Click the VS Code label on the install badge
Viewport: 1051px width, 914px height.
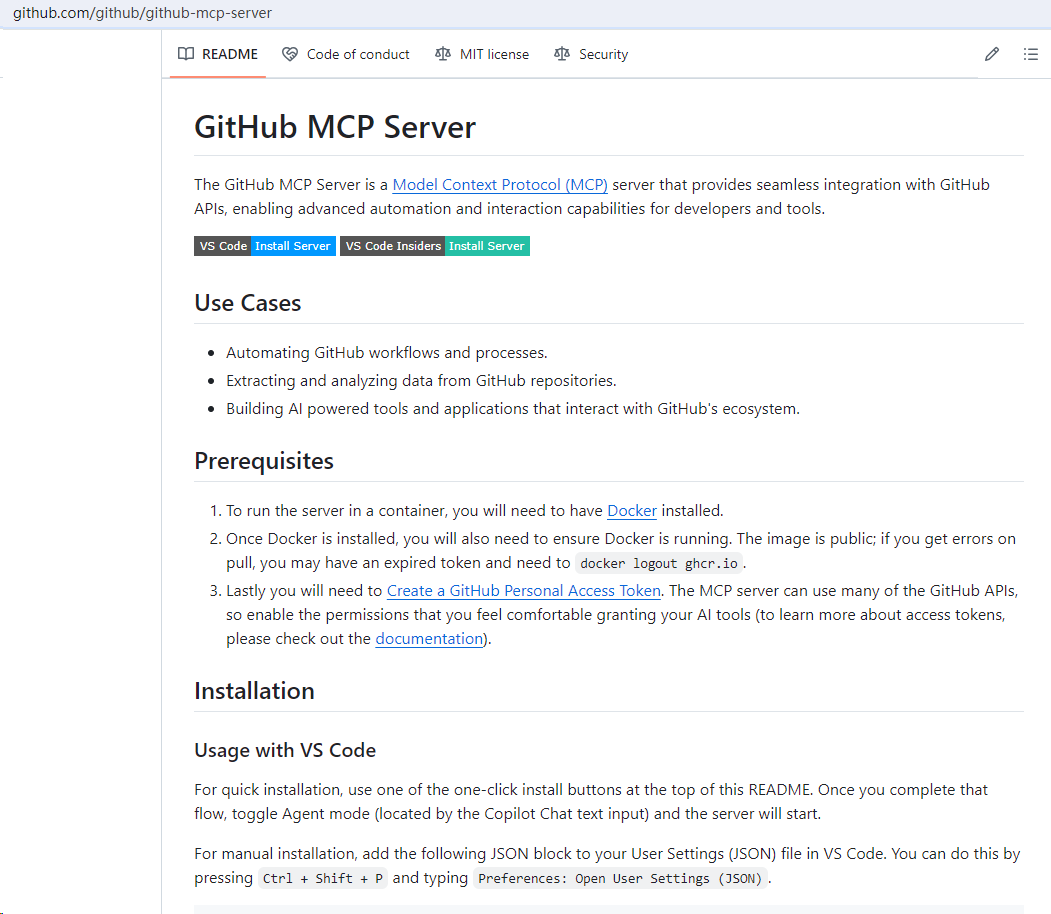222,246
